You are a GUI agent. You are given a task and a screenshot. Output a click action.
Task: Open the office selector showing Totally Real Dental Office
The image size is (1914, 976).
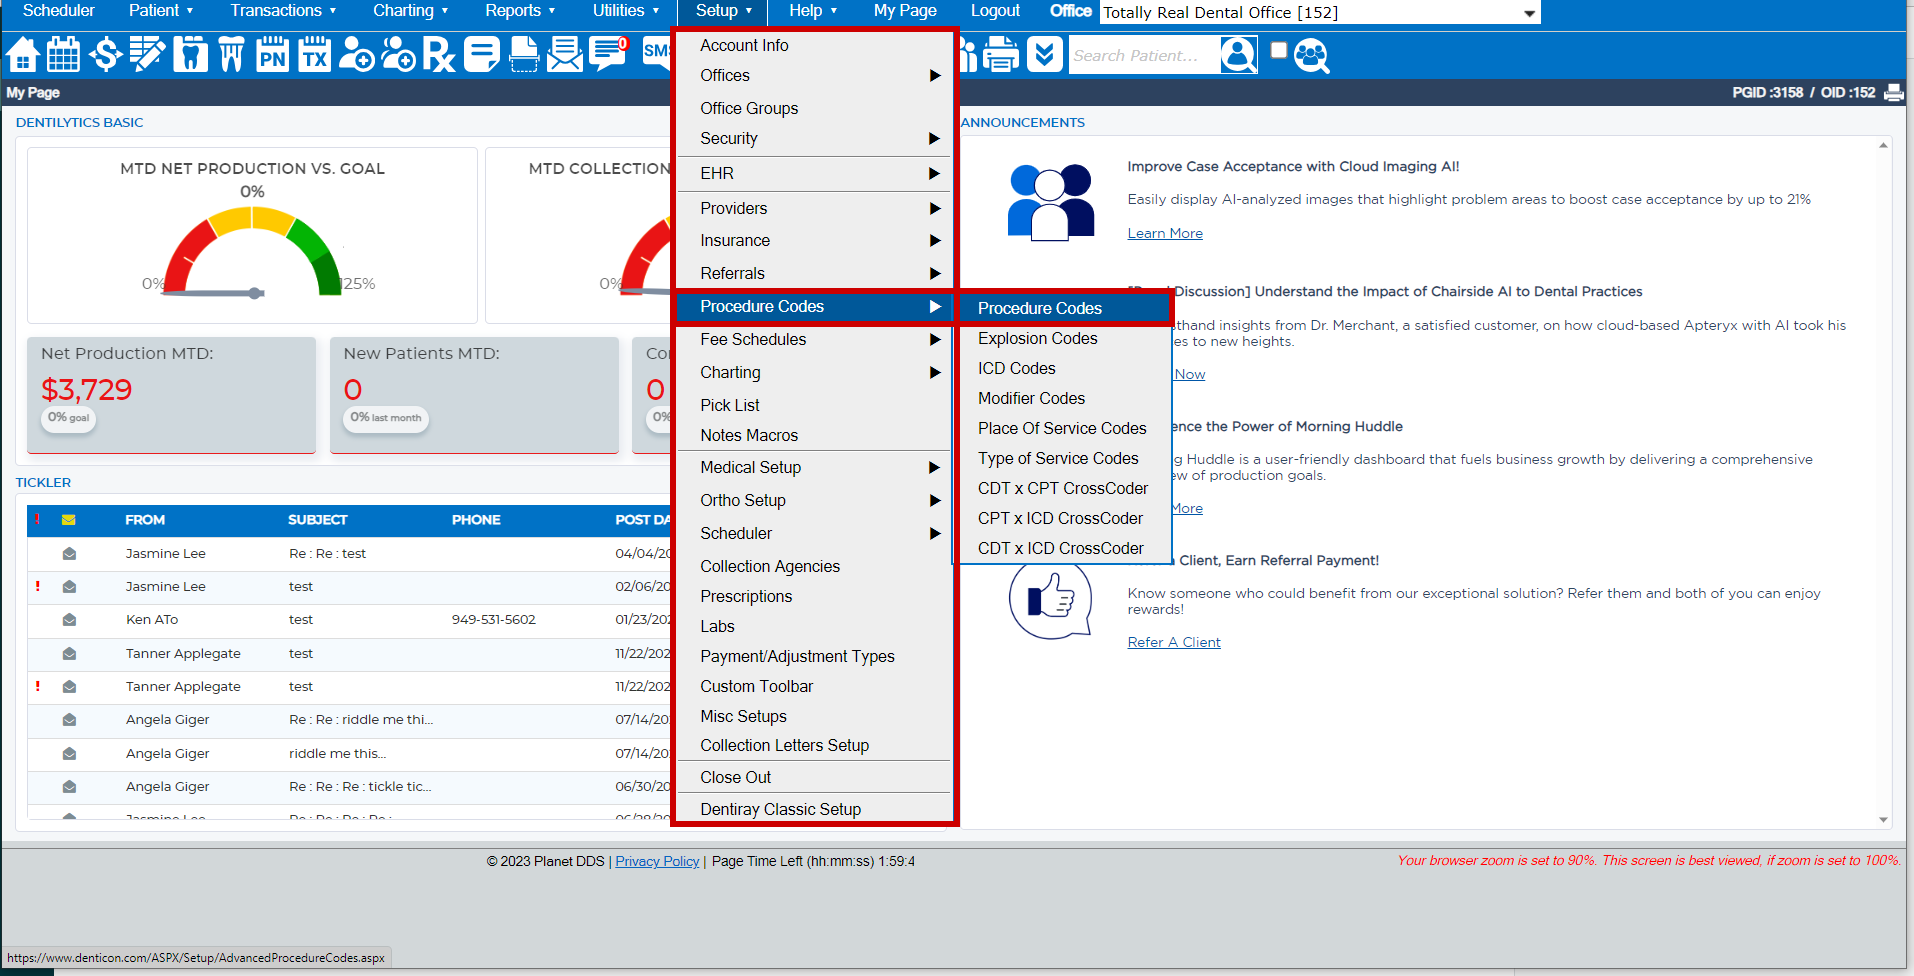[x=1318, y=12]
